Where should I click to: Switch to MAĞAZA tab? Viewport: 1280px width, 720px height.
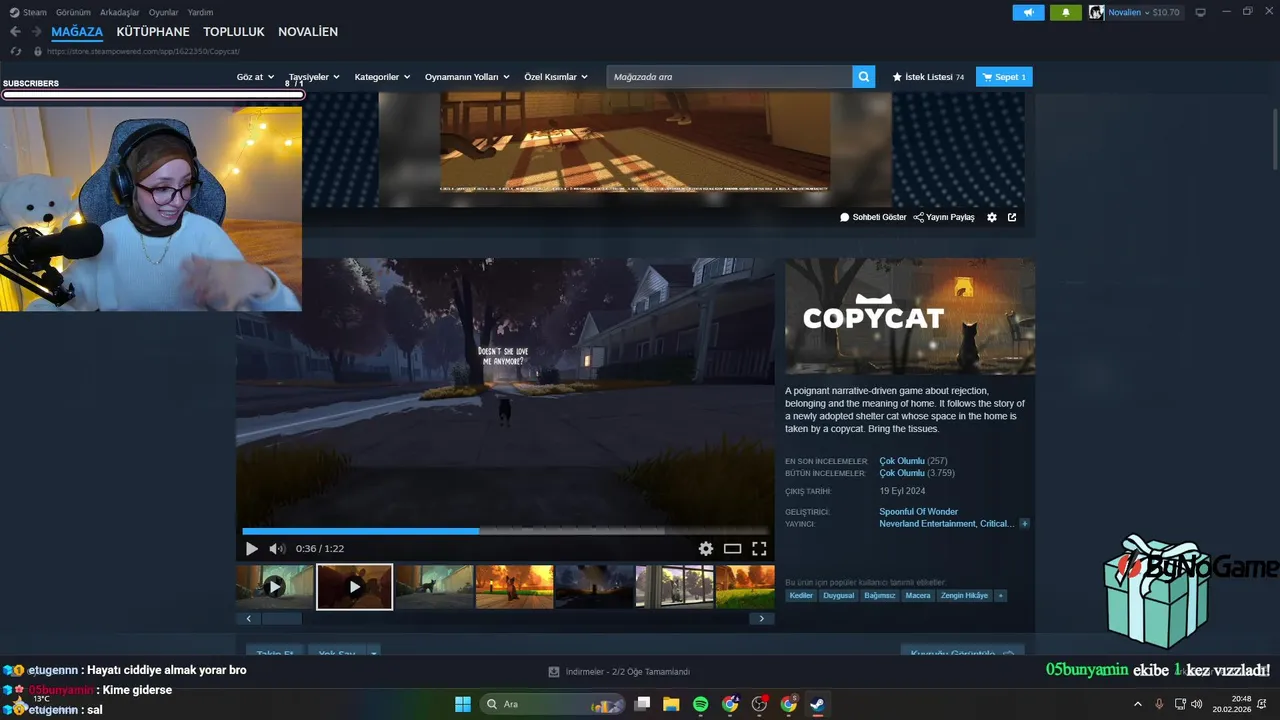tap(77, 32)
